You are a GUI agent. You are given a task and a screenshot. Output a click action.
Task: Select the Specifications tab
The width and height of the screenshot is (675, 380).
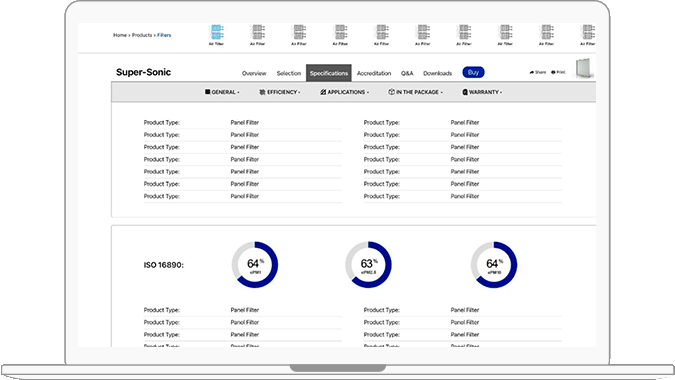[328, 73]
